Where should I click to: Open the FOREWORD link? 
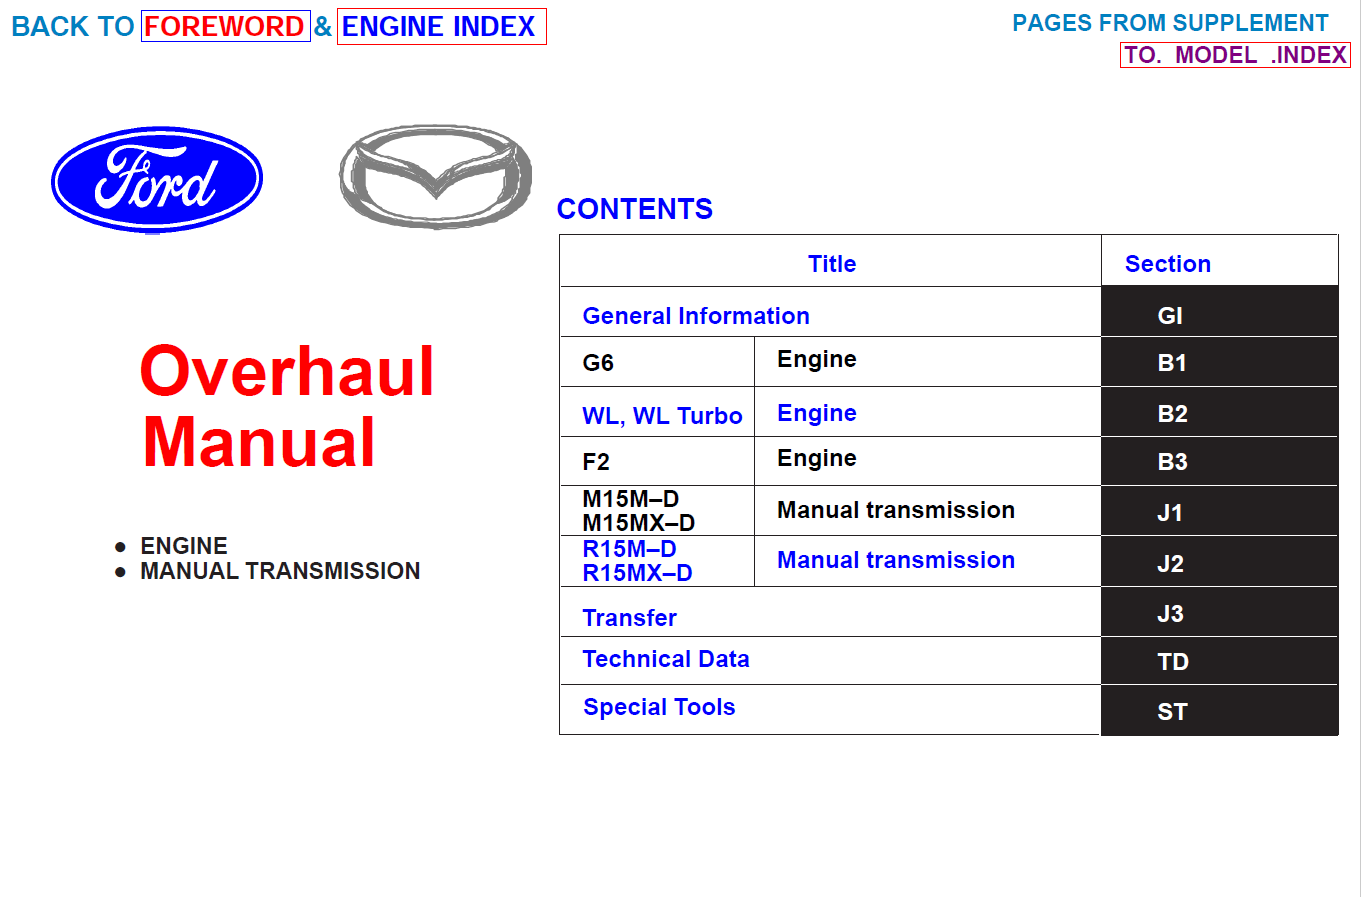pos(225,26)
